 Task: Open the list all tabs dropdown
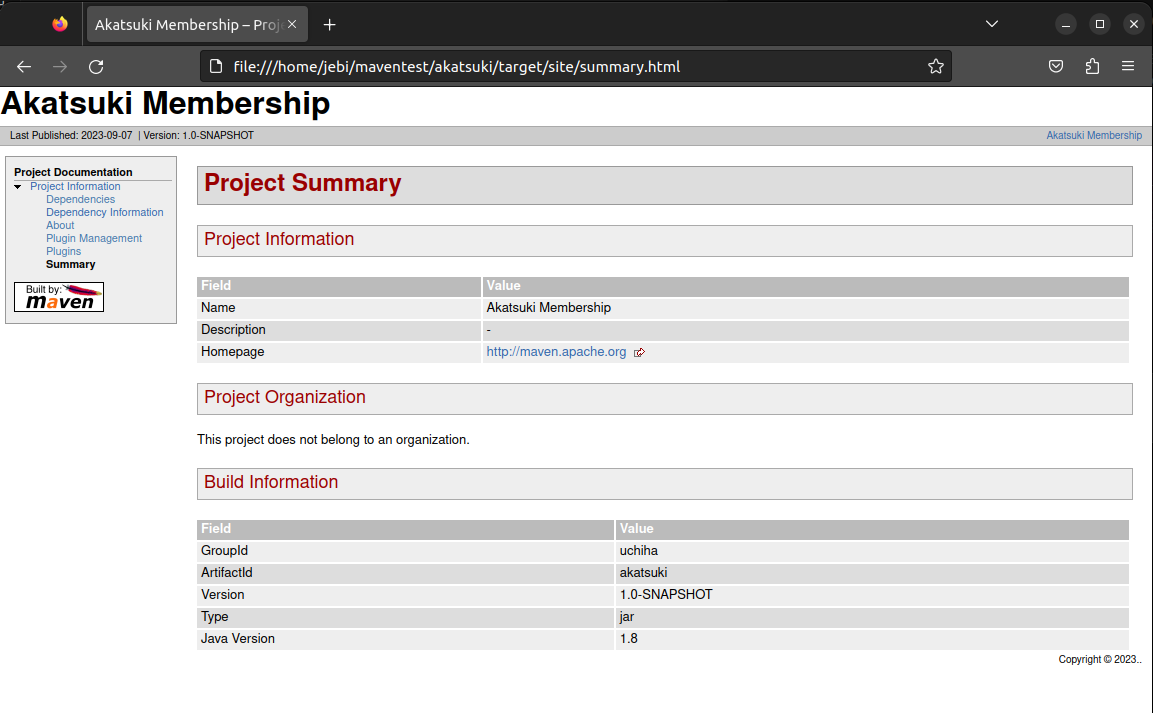[x=991, y=24]
